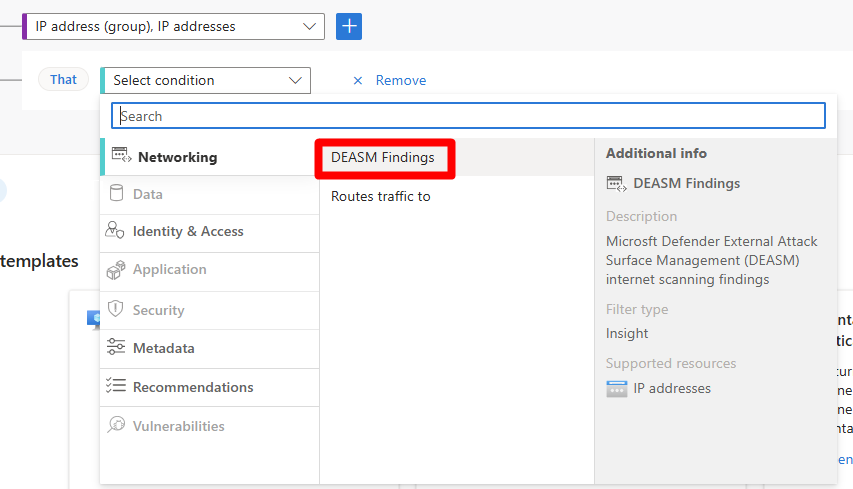853x489 pixels.
Task: Click the Networking category icon
Action: [121, 156]
